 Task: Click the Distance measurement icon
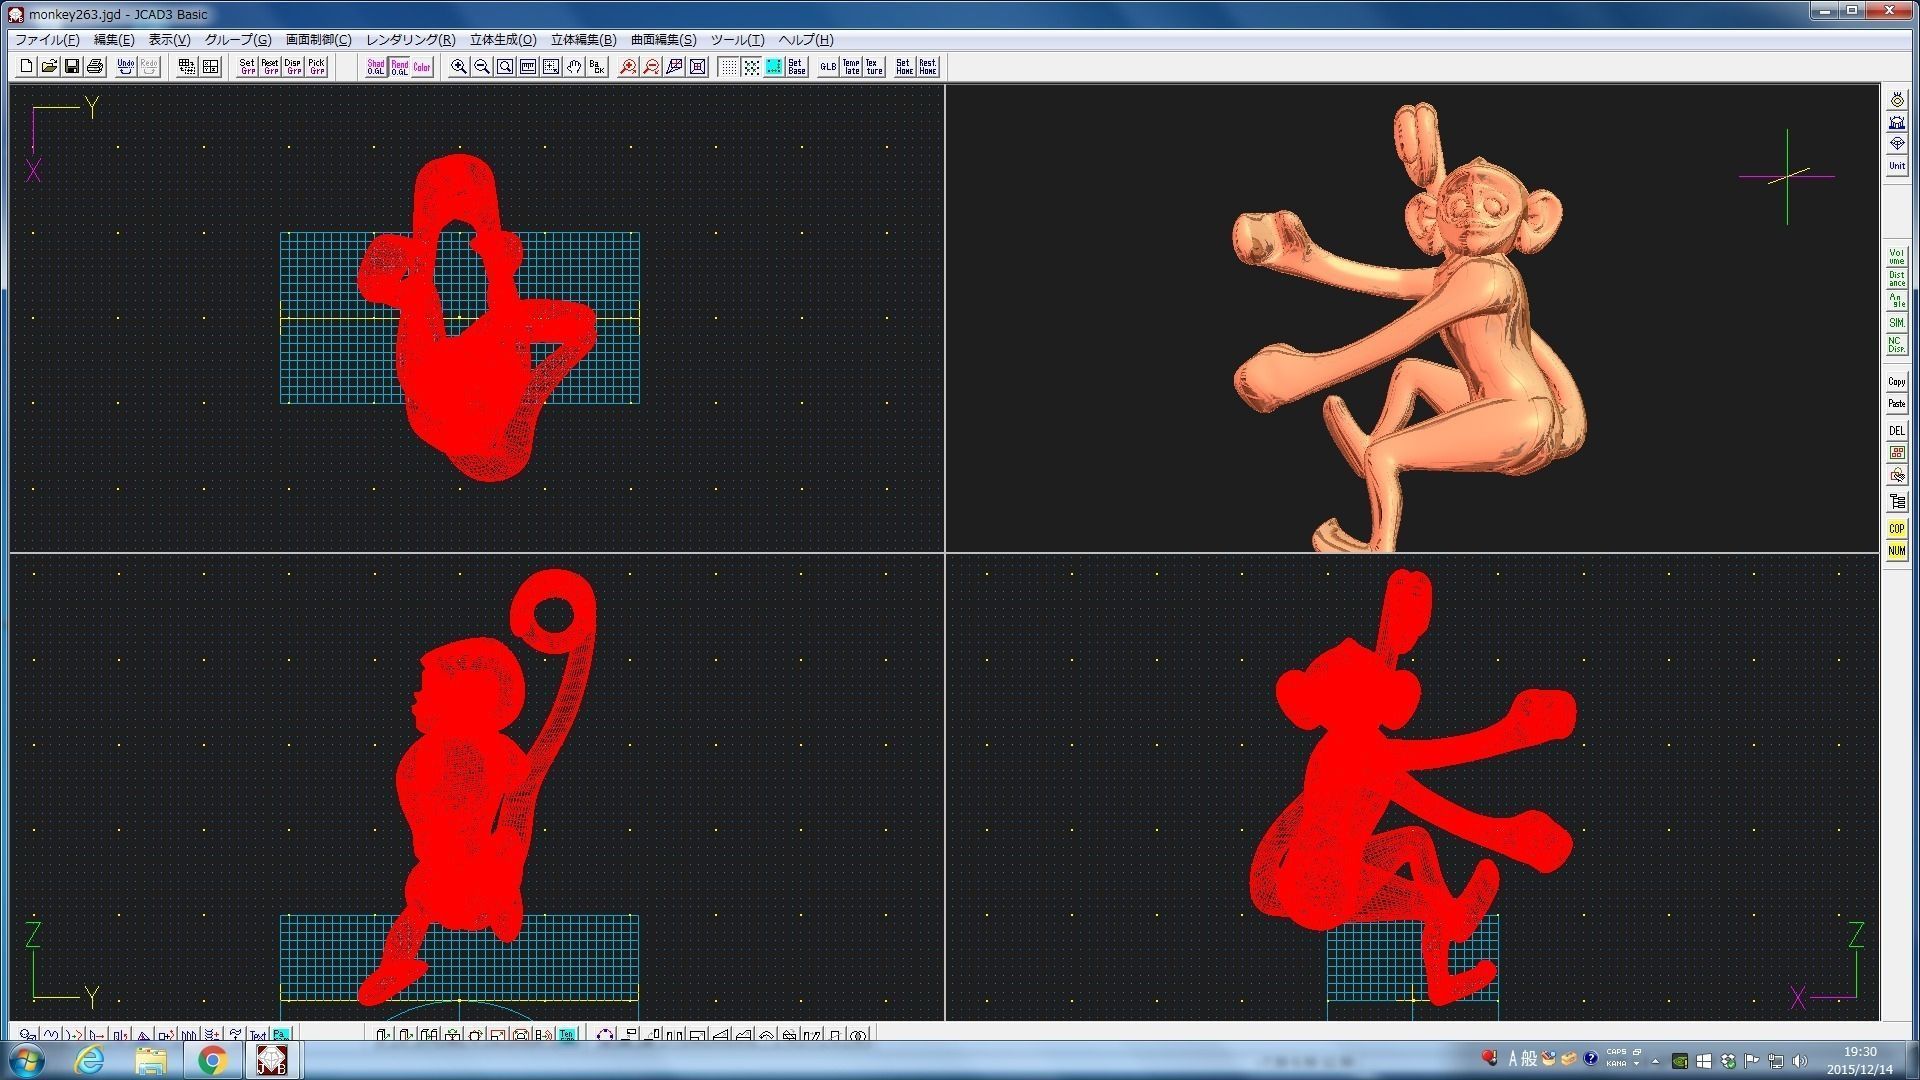coord(1896,279)
